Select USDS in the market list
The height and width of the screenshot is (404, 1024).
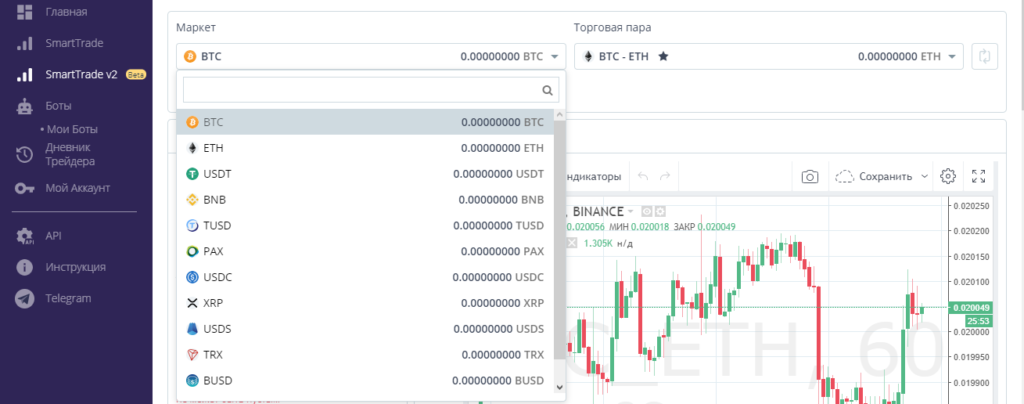point(365,329)
